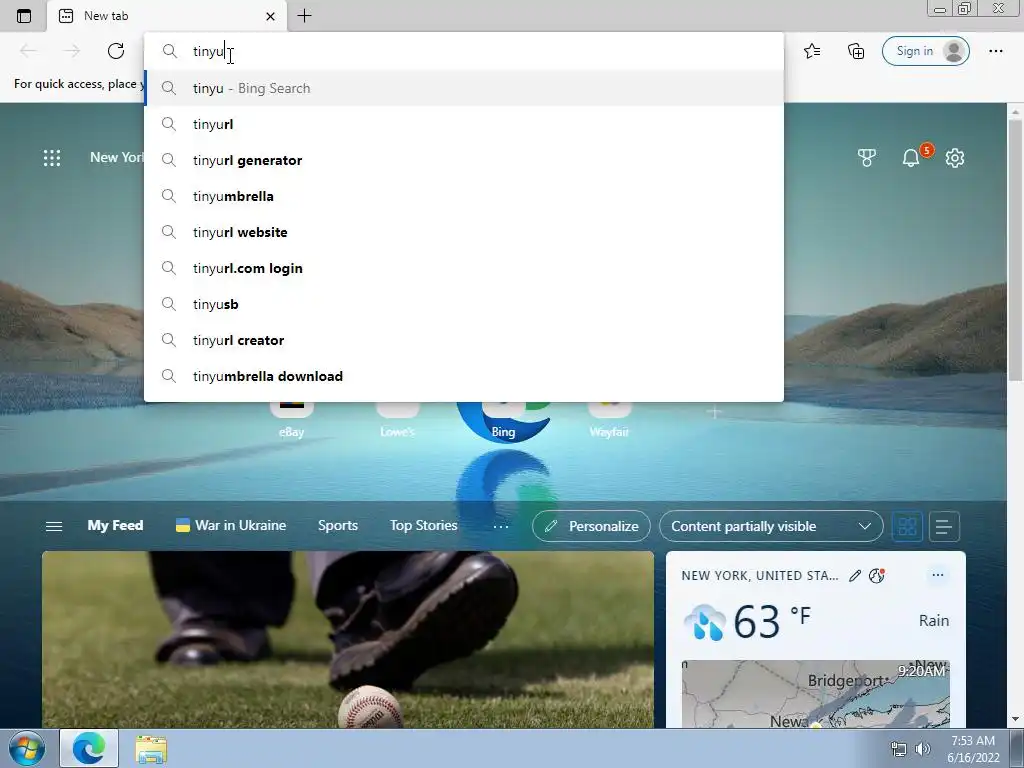Open the notifications bell icon

911,157
